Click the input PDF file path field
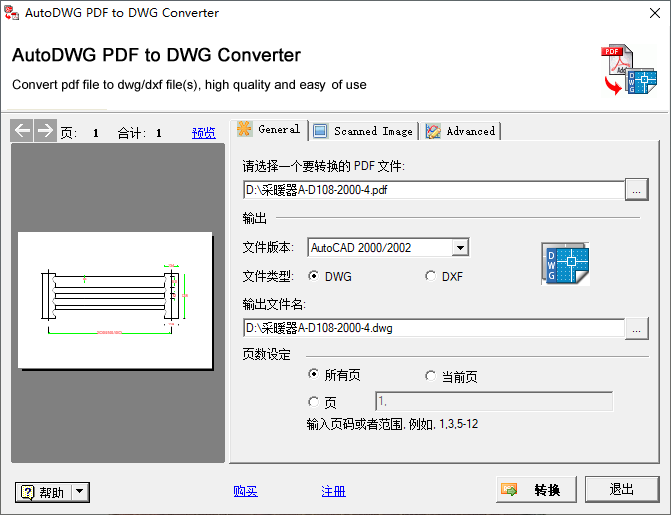 [434, 190]
